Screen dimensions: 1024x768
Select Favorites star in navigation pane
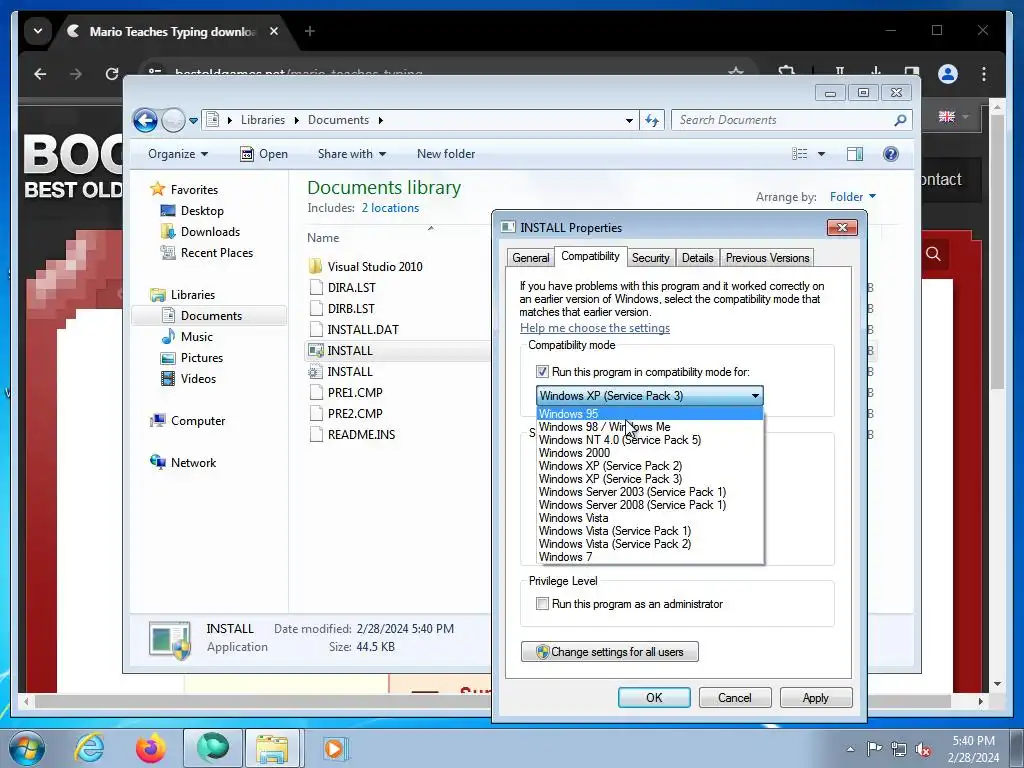pos(157,189)
